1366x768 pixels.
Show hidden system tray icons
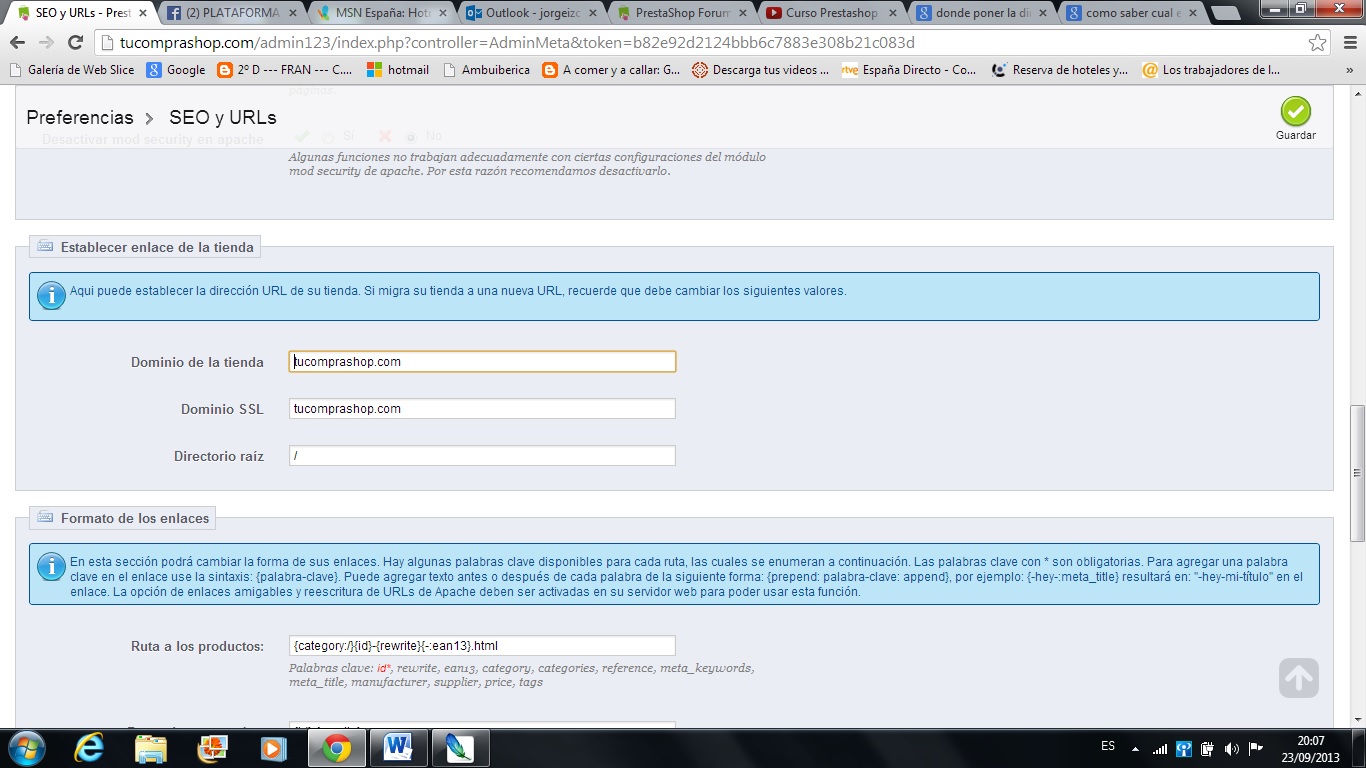tap(1135, 748)
